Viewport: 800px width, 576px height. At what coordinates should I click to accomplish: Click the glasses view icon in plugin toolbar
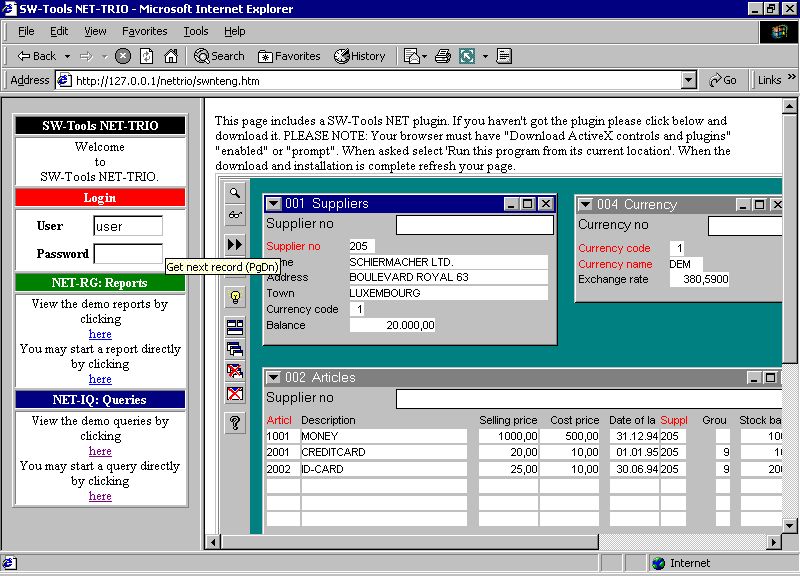point(235,214)
